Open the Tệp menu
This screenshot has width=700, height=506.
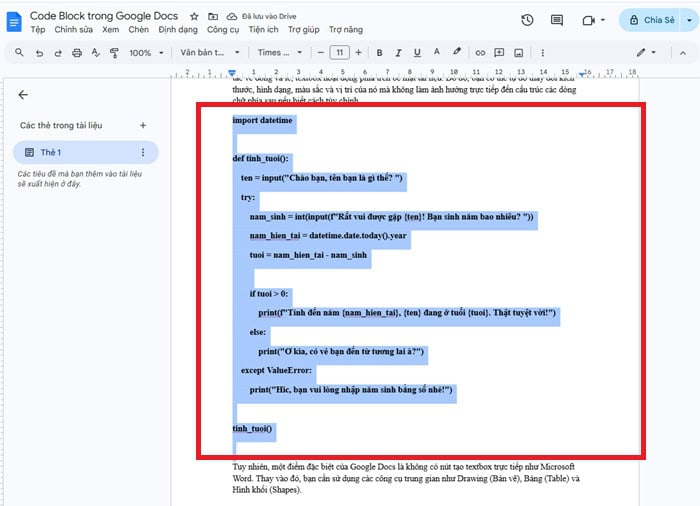(38, 29)
